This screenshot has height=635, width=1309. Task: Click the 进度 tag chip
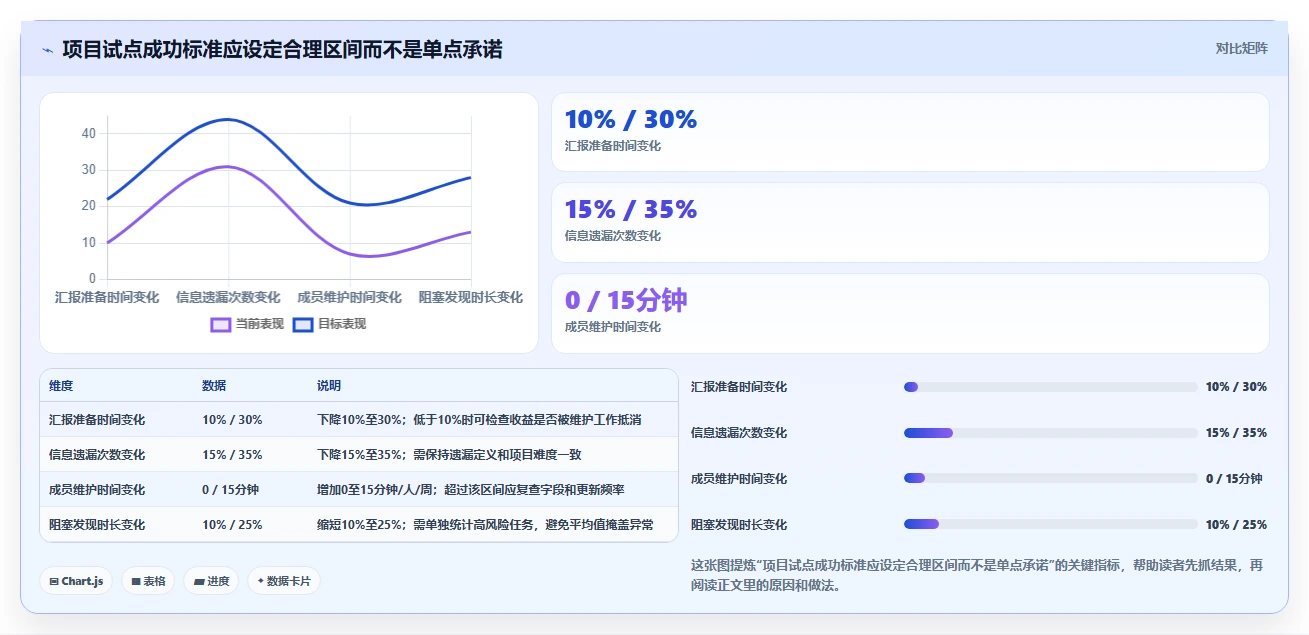(211, 581)
